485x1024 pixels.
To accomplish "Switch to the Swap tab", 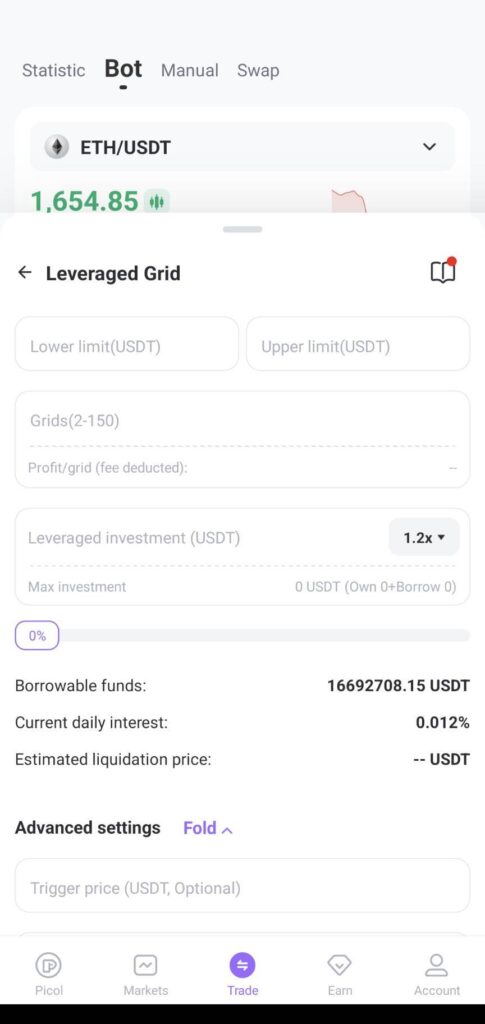I will (258, 71).
